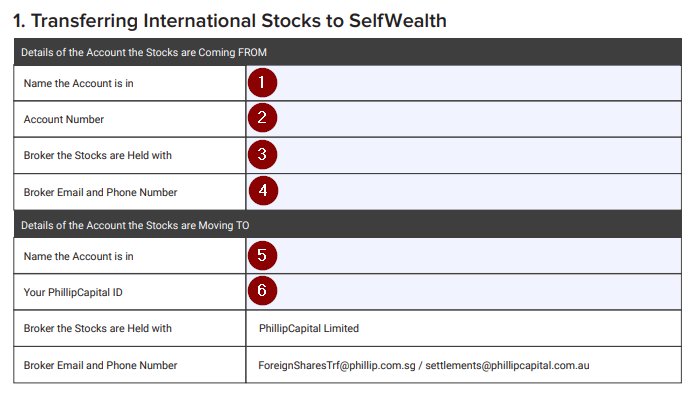Focus the Your PhillipCapital ID input field
Screen dimensions: 695x397
[464, 292]
